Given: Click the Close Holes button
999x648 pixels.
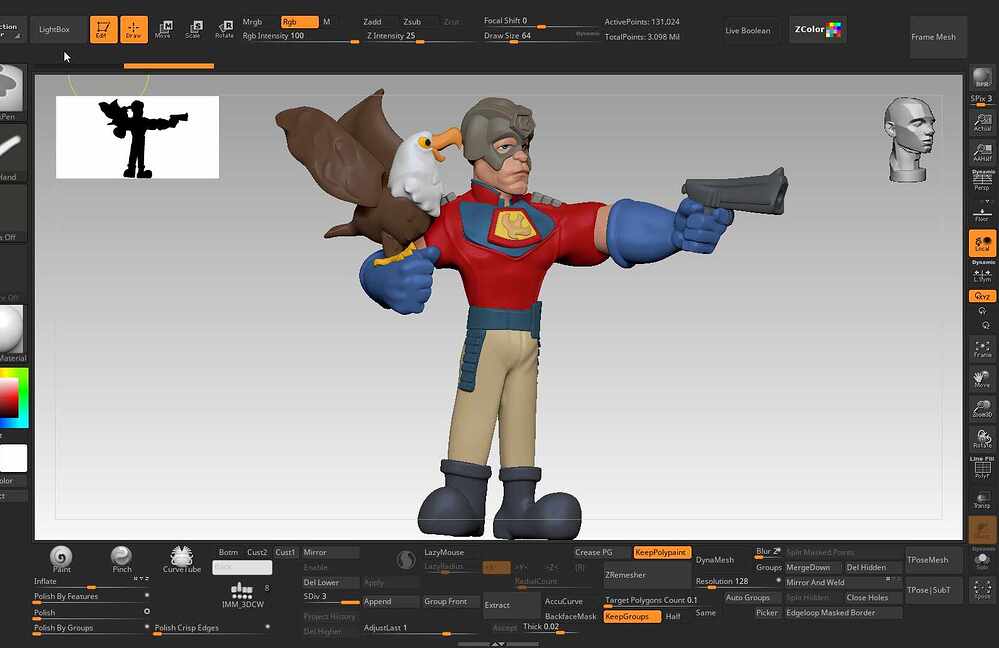Looking at the screenshot, I should [x=873, y=598].
